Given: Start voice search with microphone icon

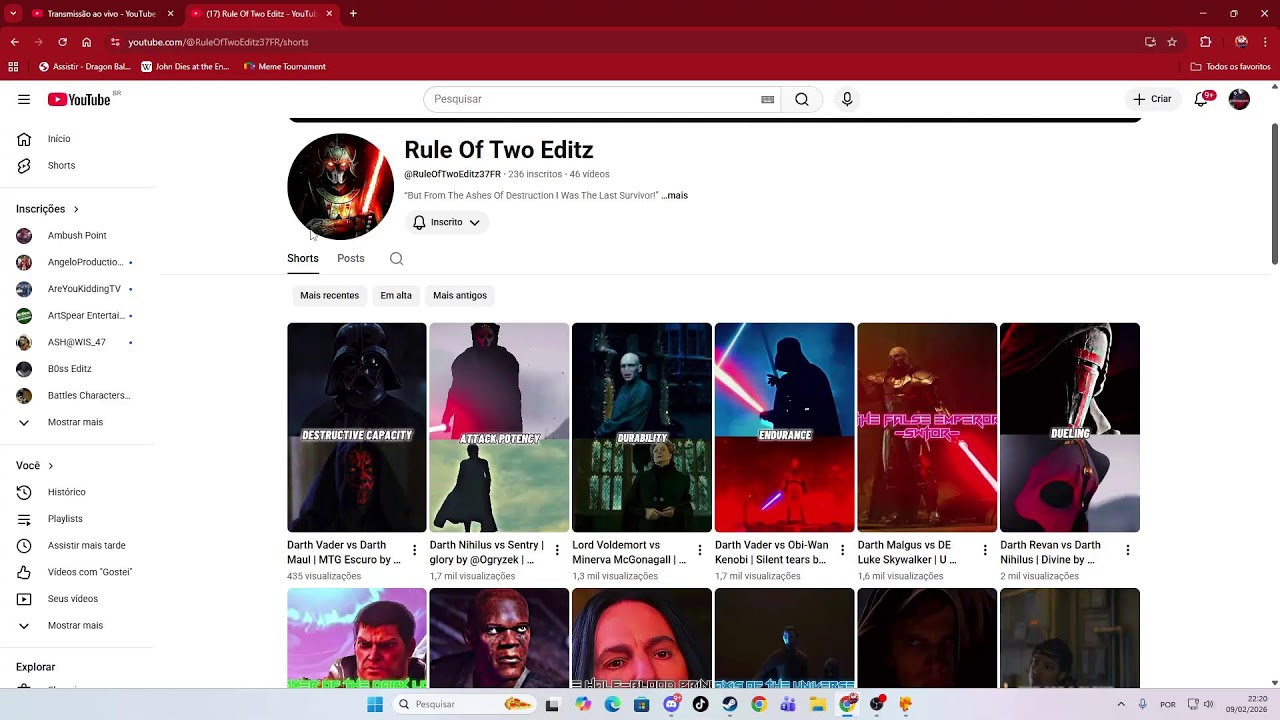Looking at the screenshot, I should click(x=847, y=99).
